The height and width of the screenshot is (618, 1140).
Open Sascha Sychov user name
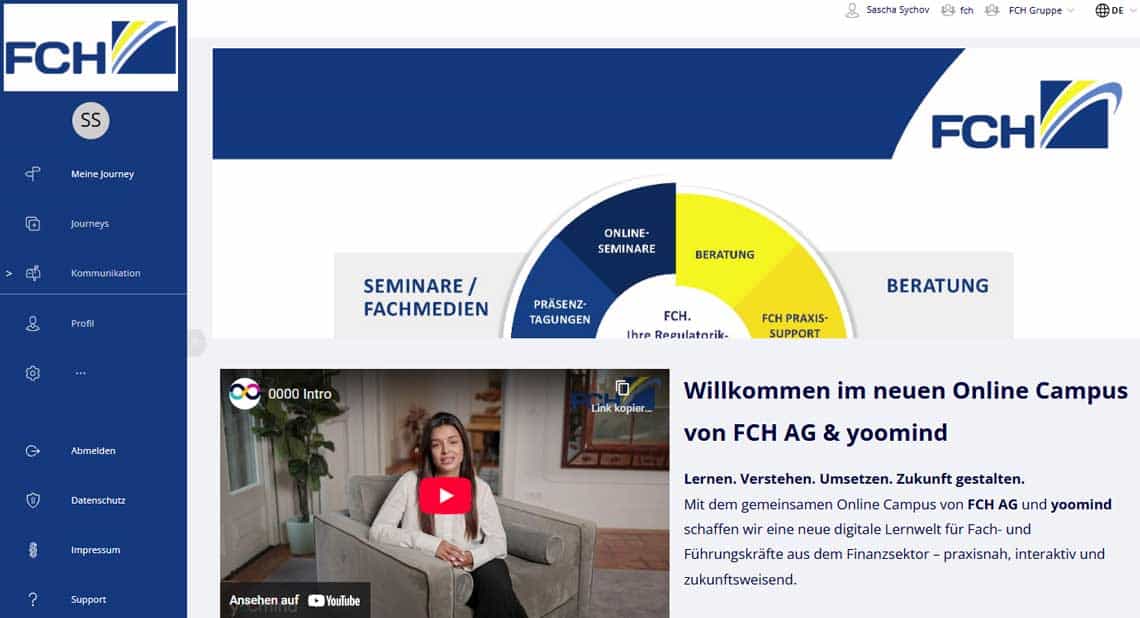897,10
